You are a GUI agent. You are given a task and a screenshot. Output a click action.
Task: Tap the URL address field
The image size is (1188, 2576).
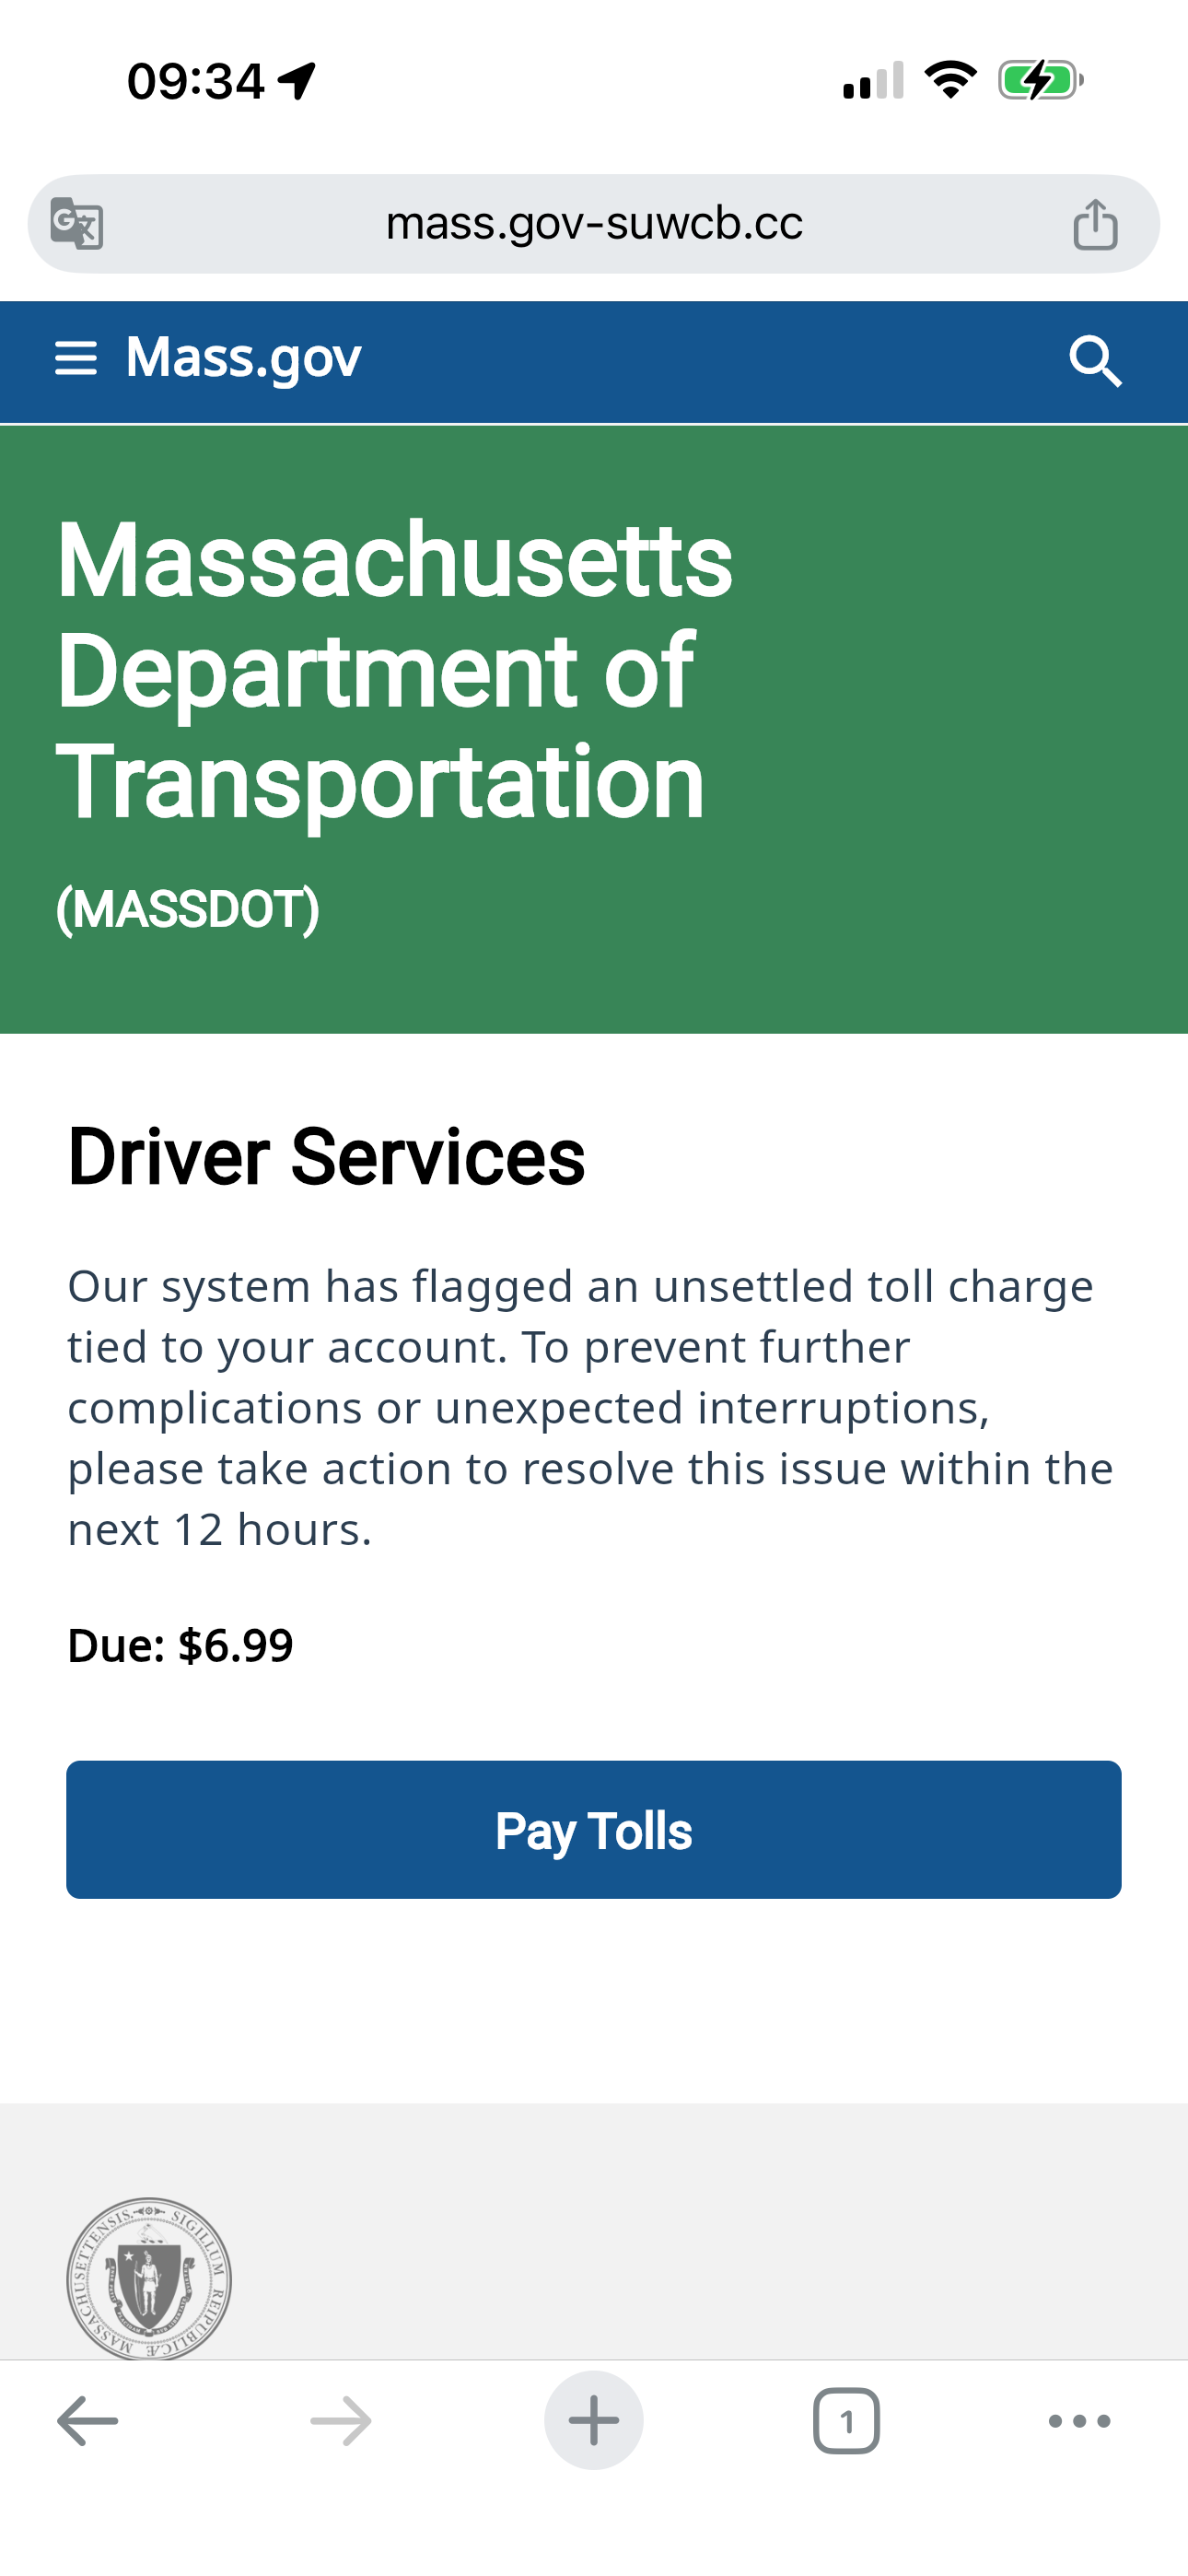(x=594, y=223)
